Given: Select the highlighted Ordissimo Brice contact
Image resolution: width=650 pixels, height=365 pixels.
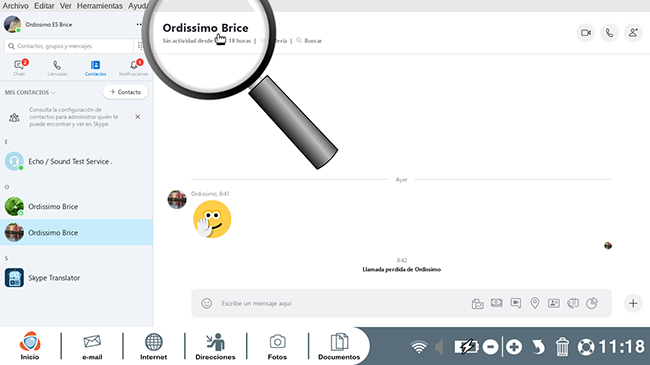Looking at the screenshot, I should pyautogui.click(x=76, y=232).
